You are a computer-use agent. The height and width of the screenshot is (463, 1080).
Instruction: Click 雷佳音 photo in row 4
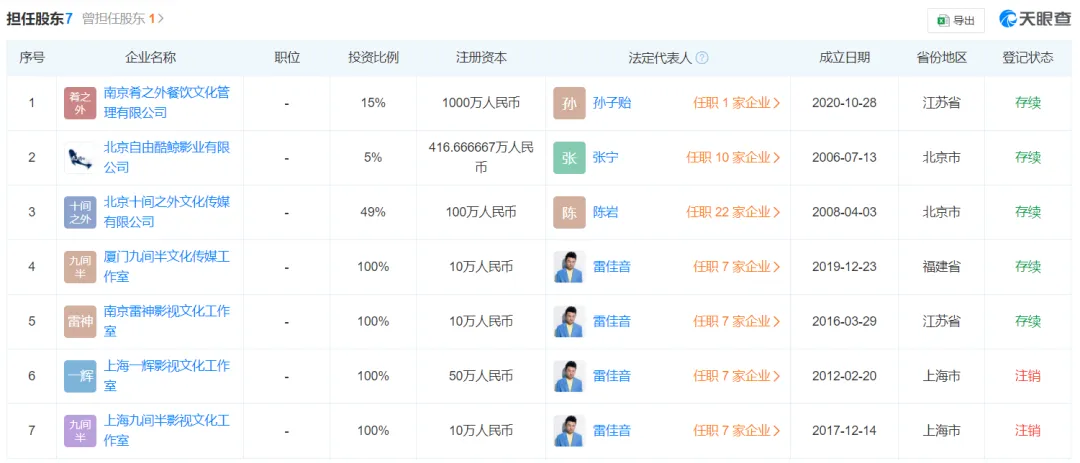(569, 267)
